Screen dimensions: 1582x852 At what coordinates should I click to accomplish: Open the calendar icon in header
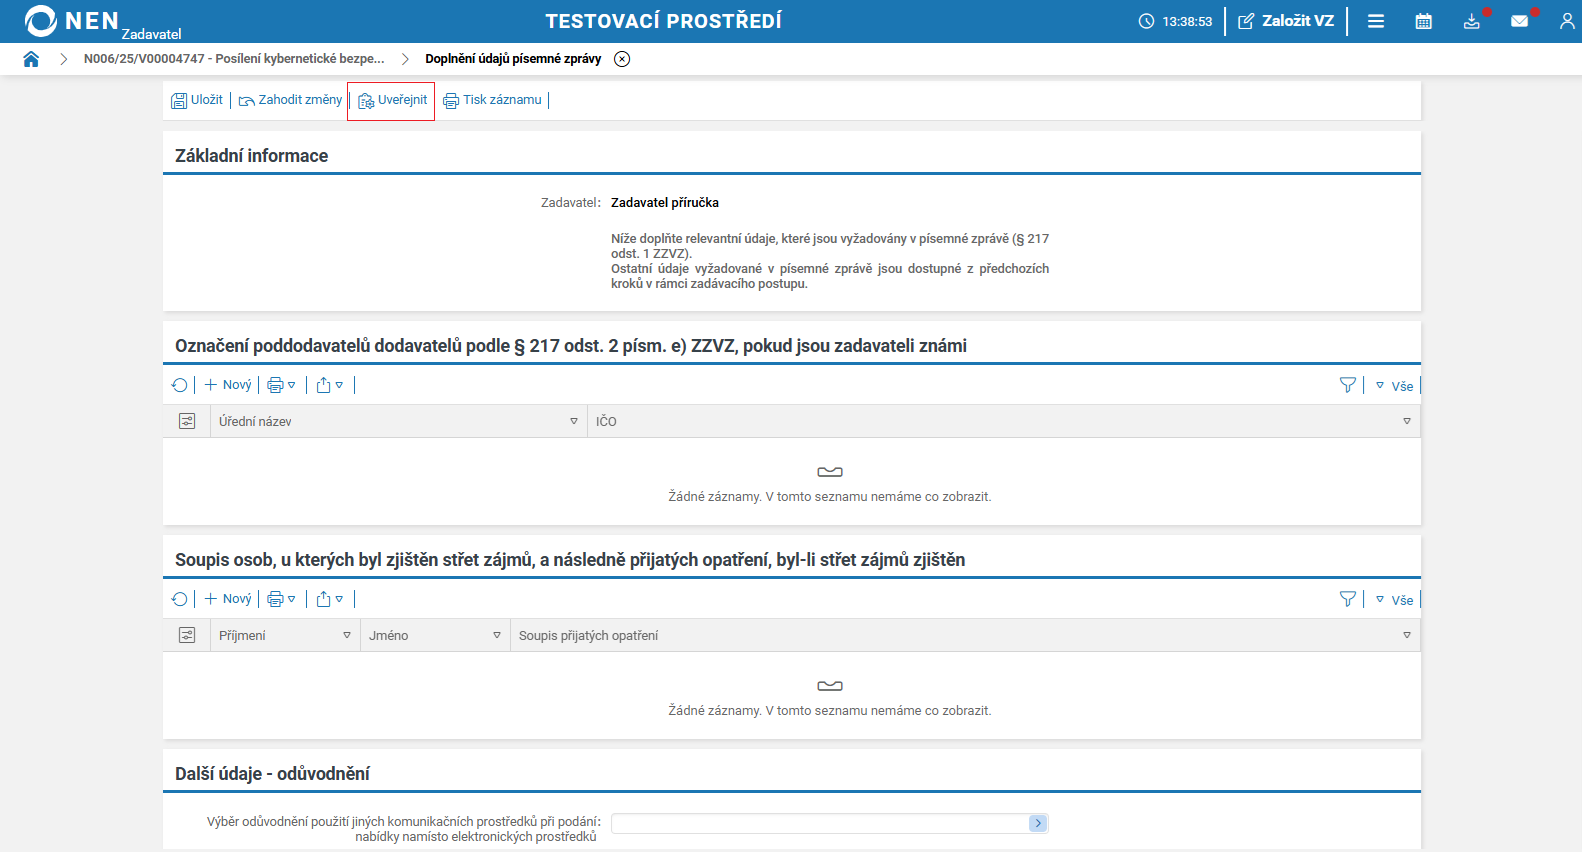1423,21
